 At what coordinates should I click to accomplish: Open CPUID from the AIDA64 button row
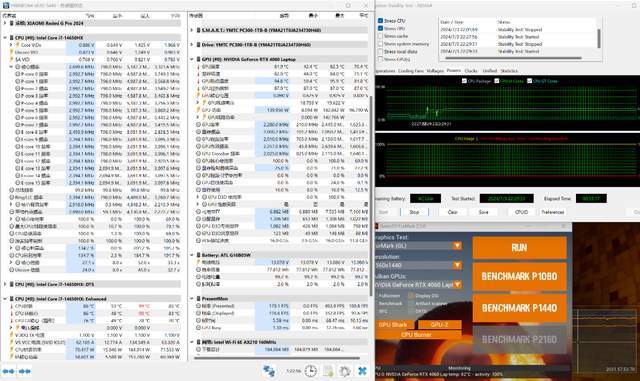pos(522,212)
